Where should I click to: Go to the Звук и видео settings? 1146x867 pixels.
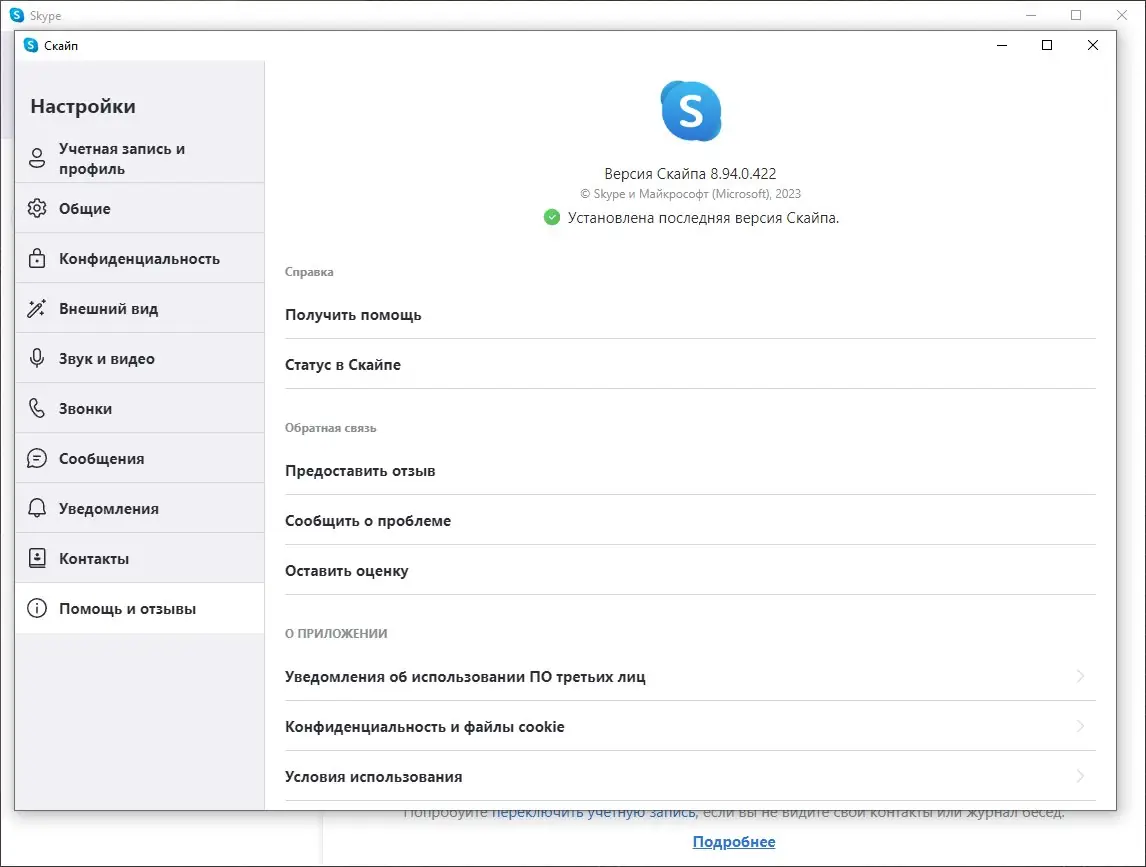140,358
